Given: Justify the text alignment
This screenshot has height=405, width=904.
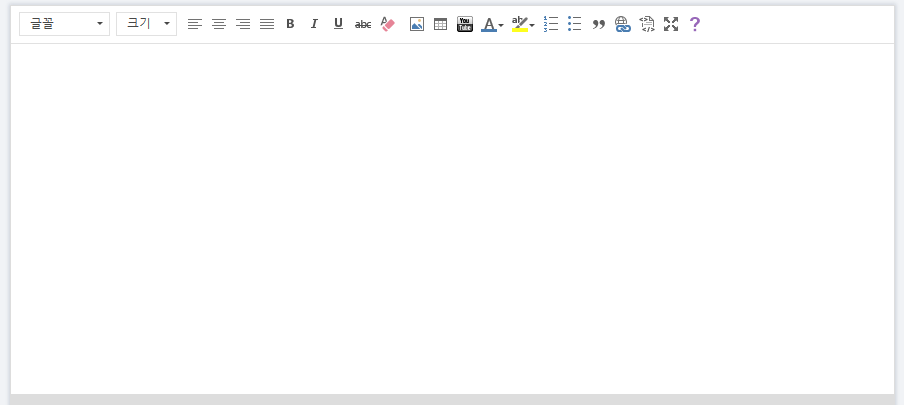Looking at the screenshot, I should point(267,24).
